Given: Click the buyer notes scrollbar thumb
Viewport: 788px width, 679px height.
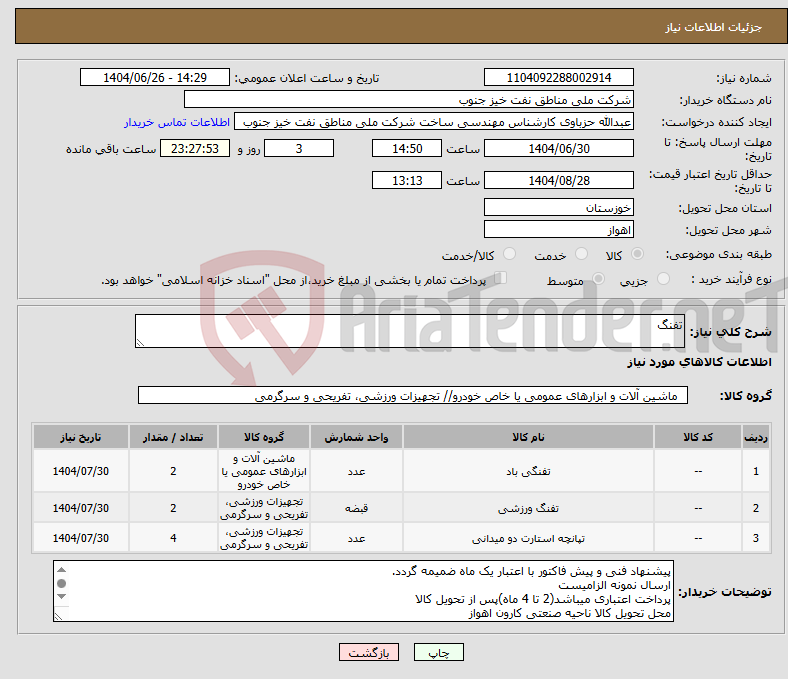Looking at the screenshot, I should click(62, 583).
